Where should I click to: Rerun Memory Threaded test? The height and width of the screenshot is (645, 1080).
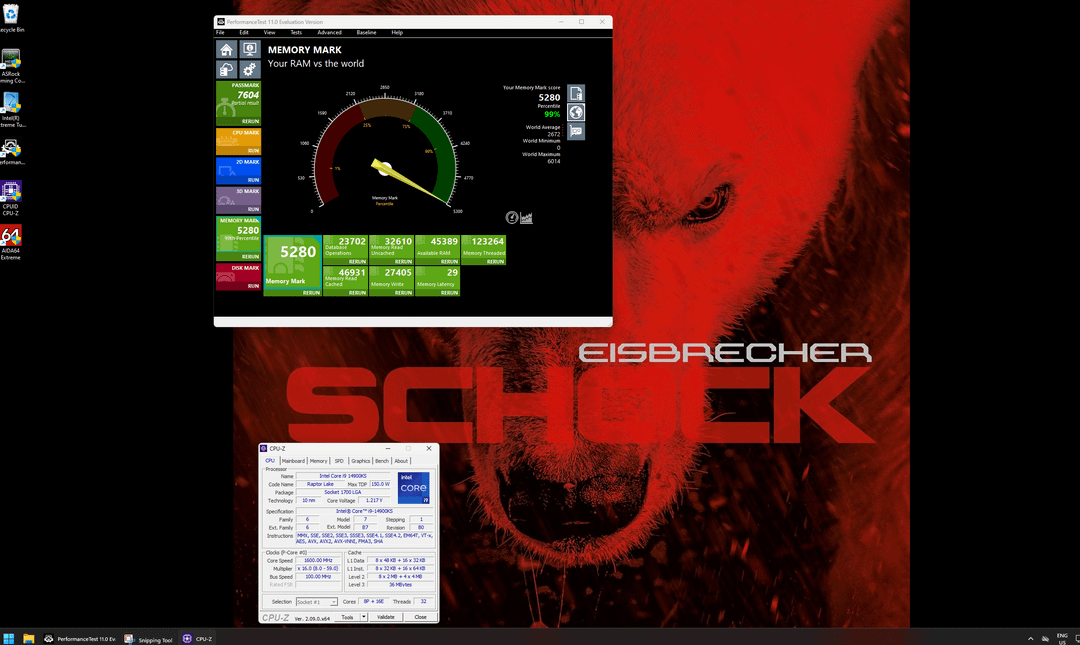point(495,262)
